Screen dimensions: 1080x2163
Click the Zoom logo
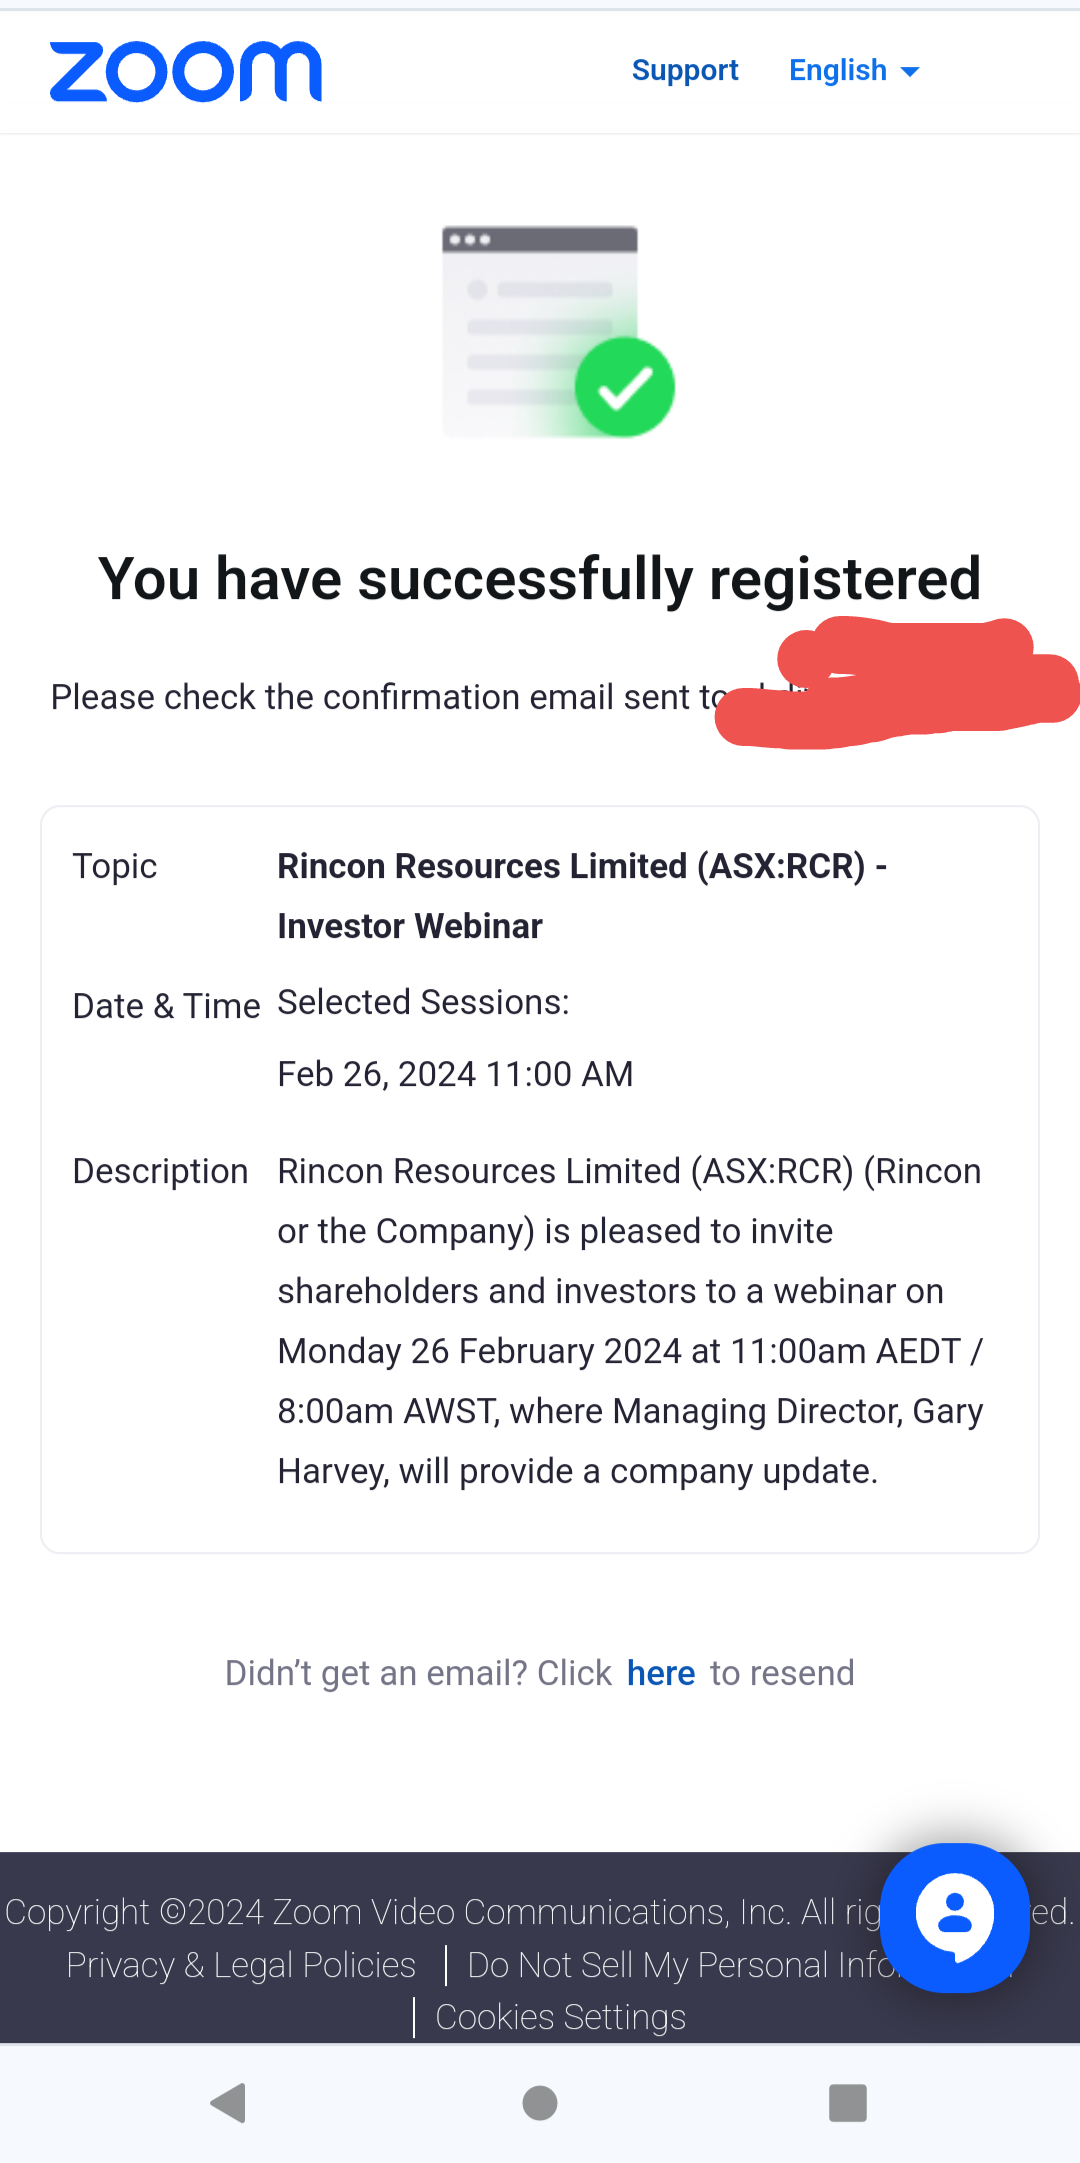click(186, 71)
